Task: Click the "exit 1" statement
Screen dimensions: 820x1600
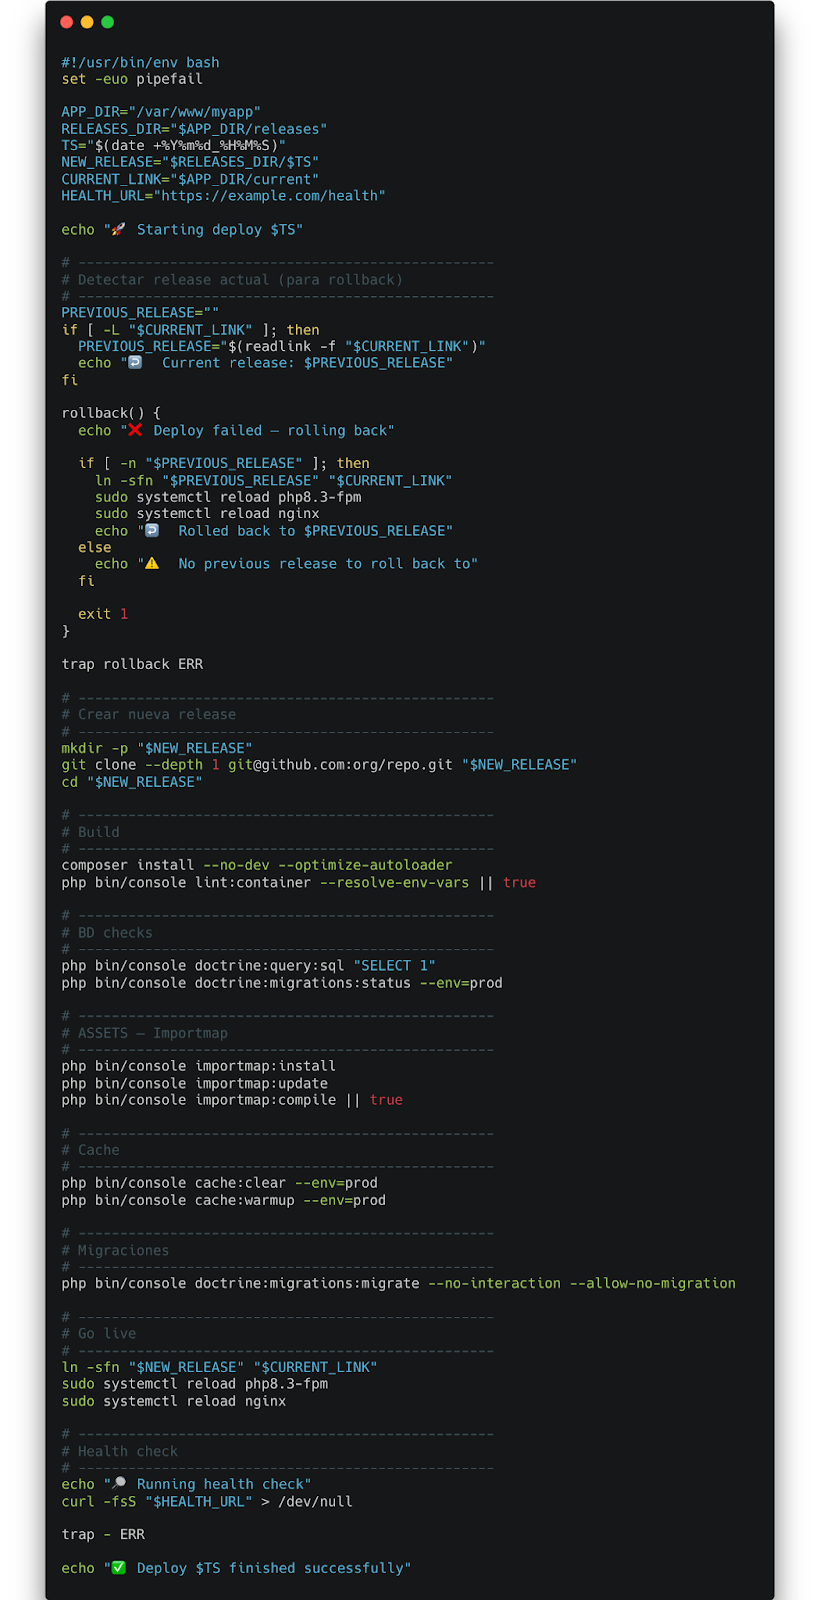Action: (x=103, y=614)
